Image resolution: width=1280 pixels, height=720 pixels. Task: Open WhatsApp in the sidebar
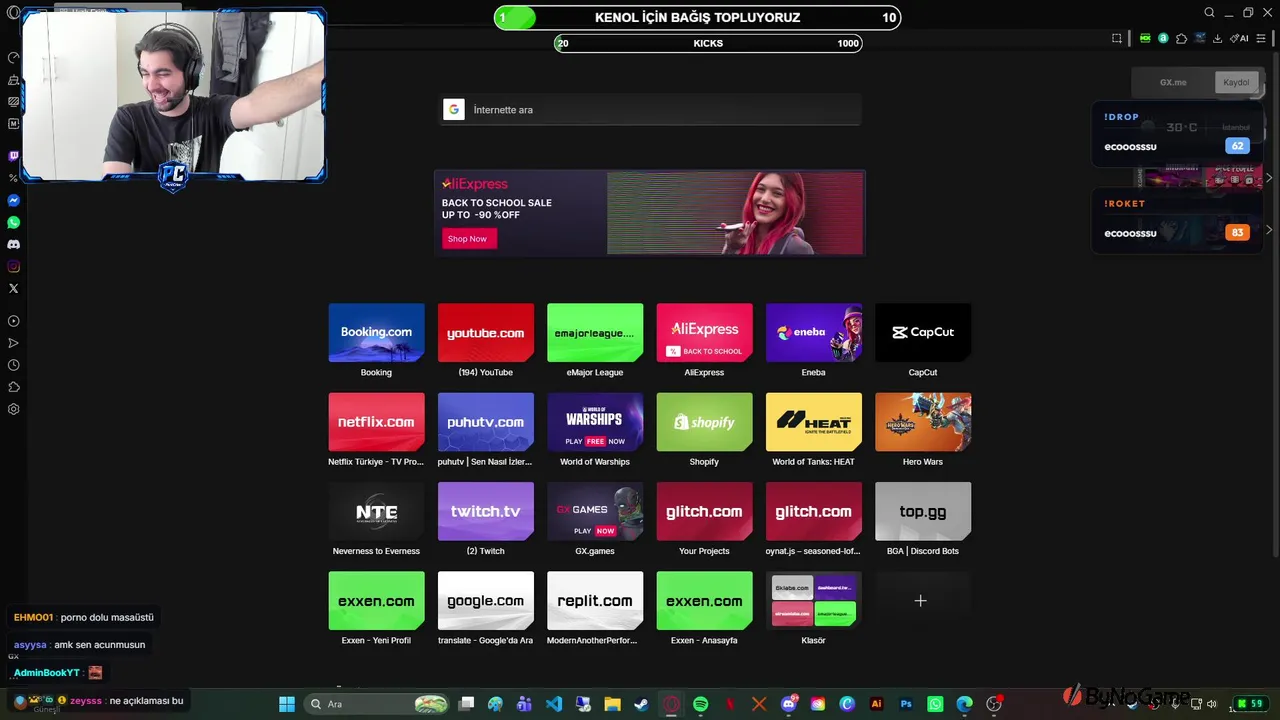click(13, 222)
